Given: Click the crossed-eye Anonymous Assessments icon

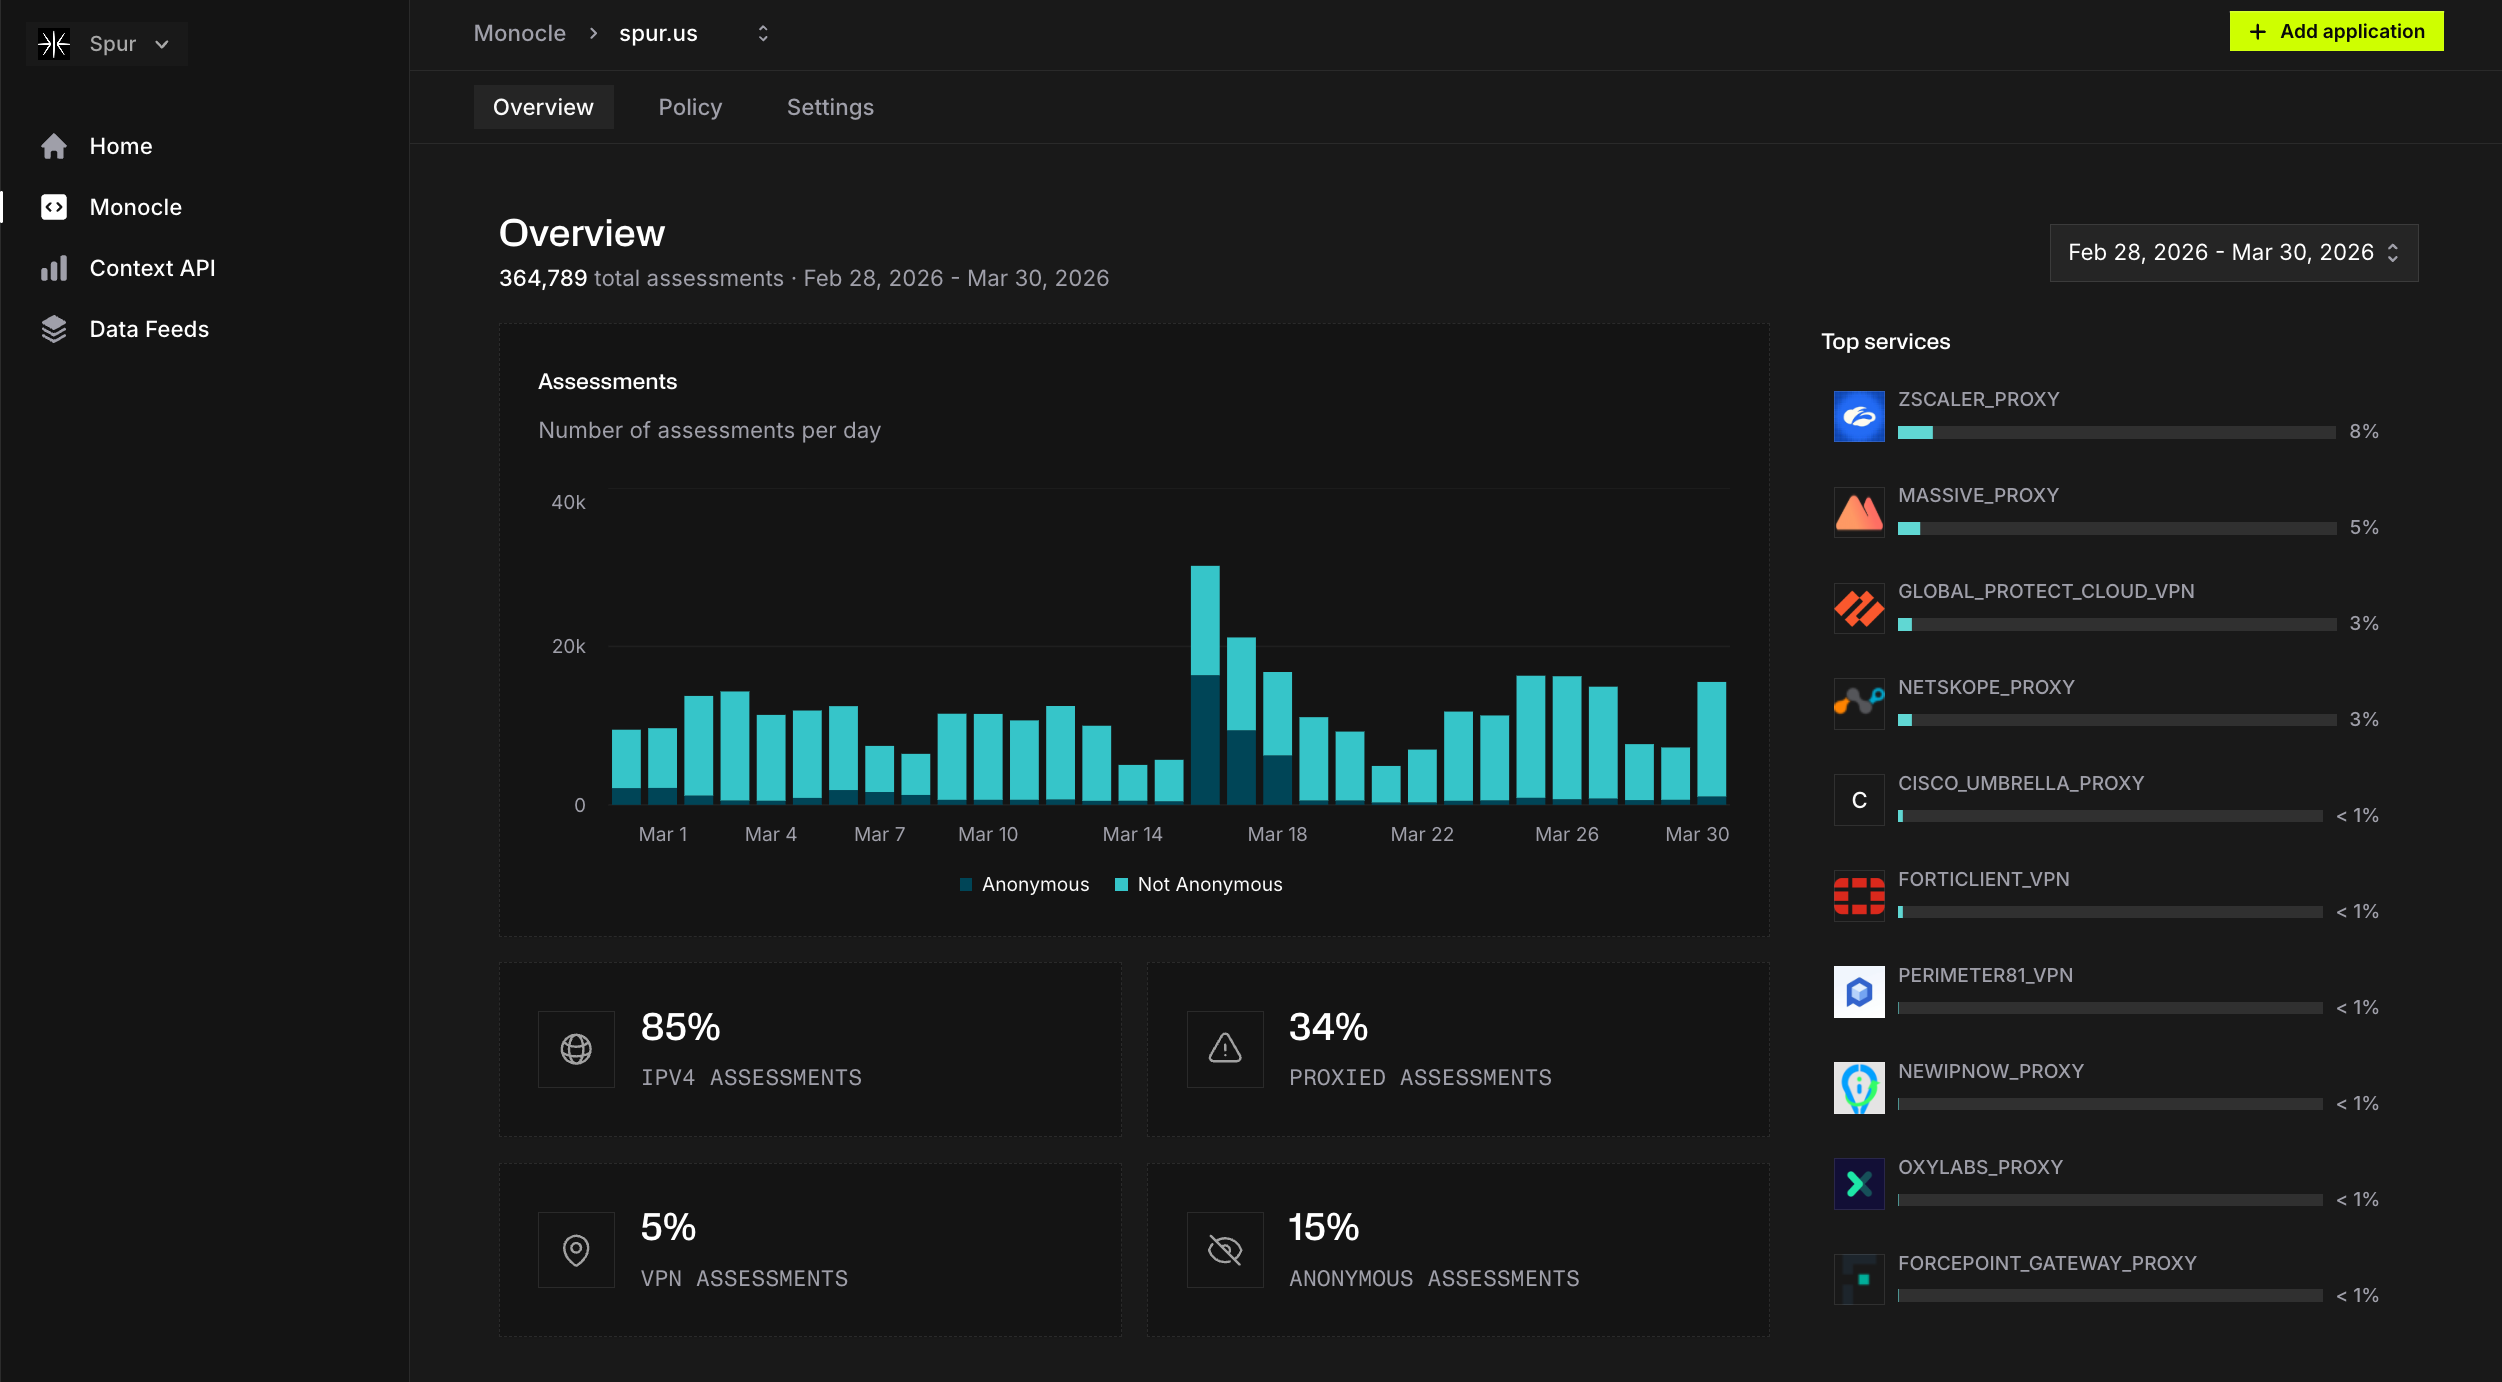Looking at the screenshot, I should coord(1224,1250).
